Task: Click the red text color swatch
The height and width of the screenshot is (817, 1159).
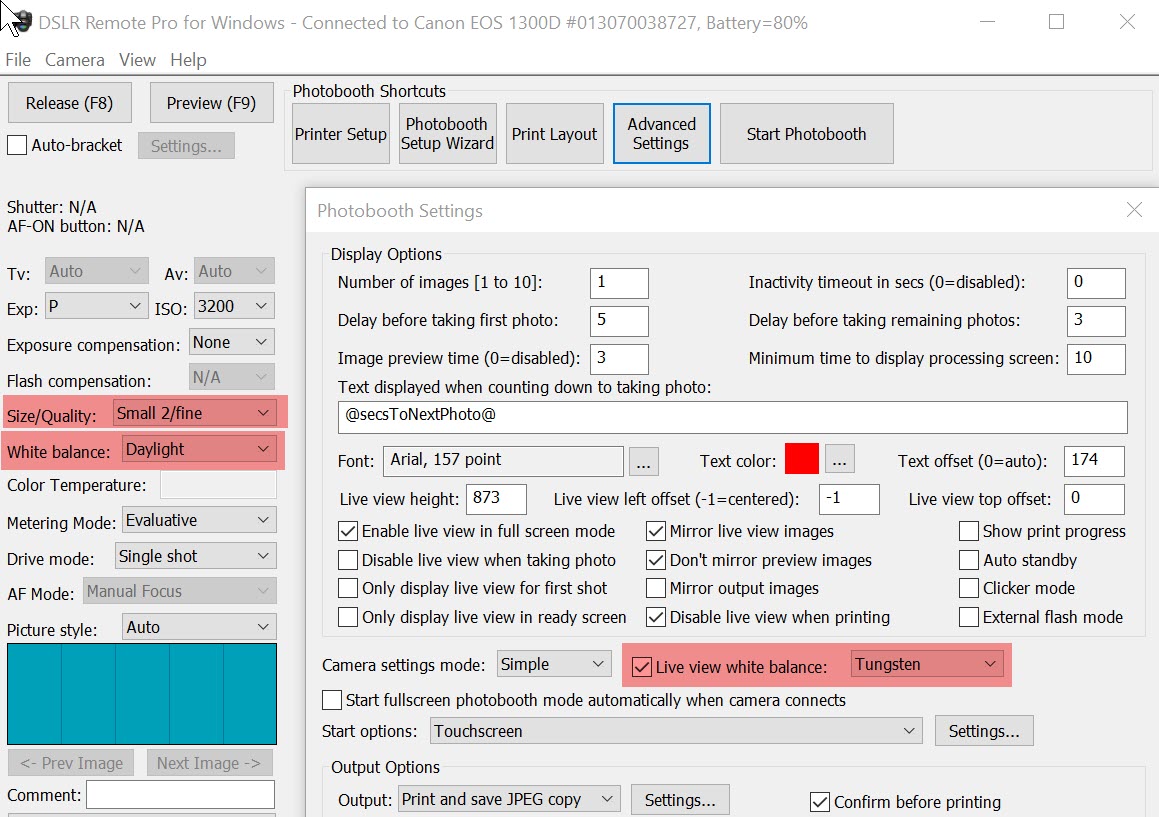Action: pos(802,460)
